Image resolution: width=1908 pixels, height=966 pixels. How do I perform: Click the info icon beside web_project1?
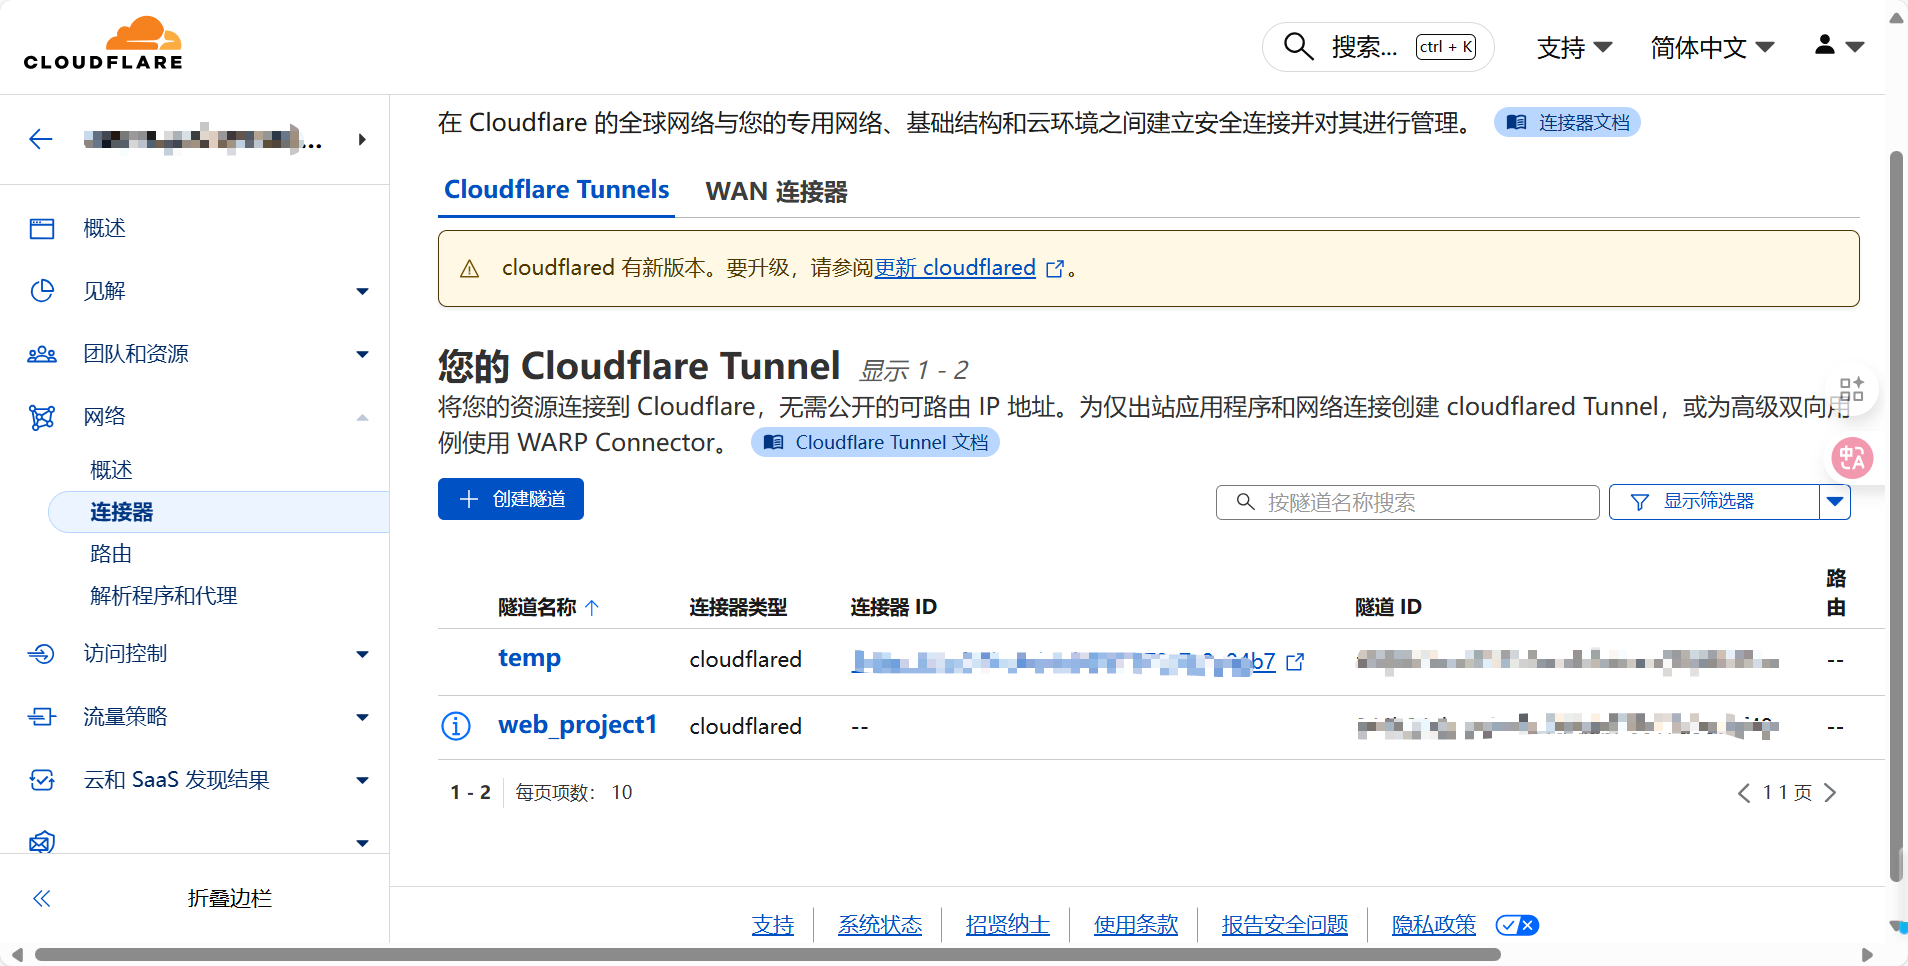[456, 726]
